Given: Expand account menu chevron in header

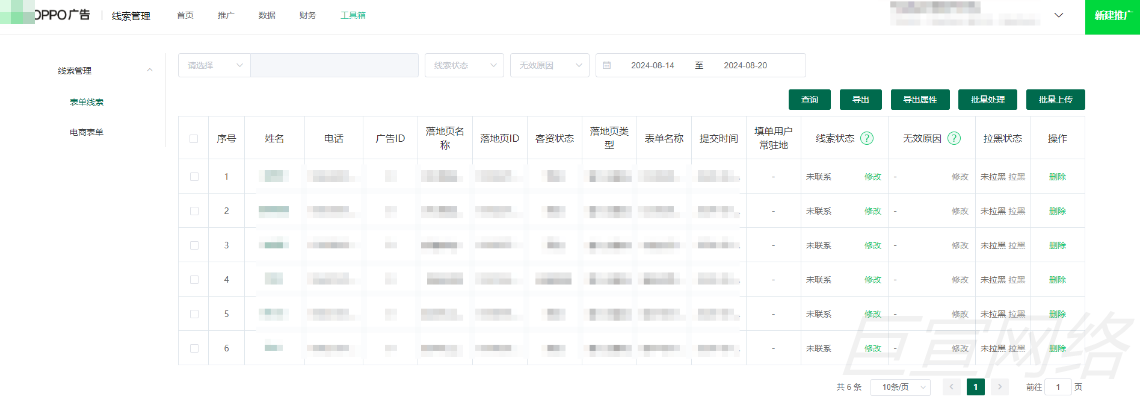Looking at the screenshot, I should point(1059,15).
